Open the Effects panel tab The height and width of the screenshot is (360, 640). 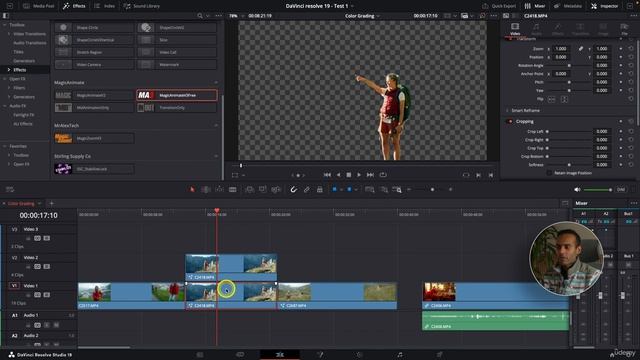pos(74,6)
